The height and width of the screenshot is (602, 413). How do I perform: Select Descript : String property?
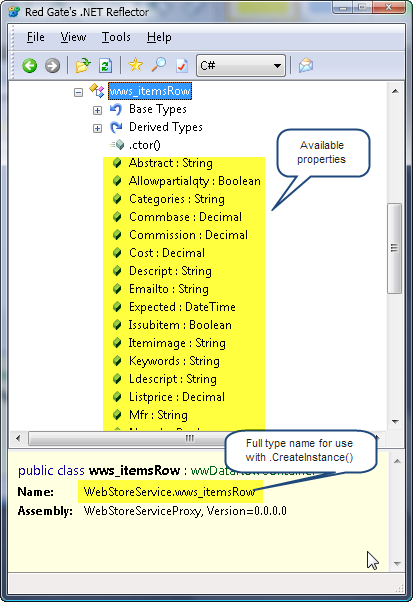point(170,271)
